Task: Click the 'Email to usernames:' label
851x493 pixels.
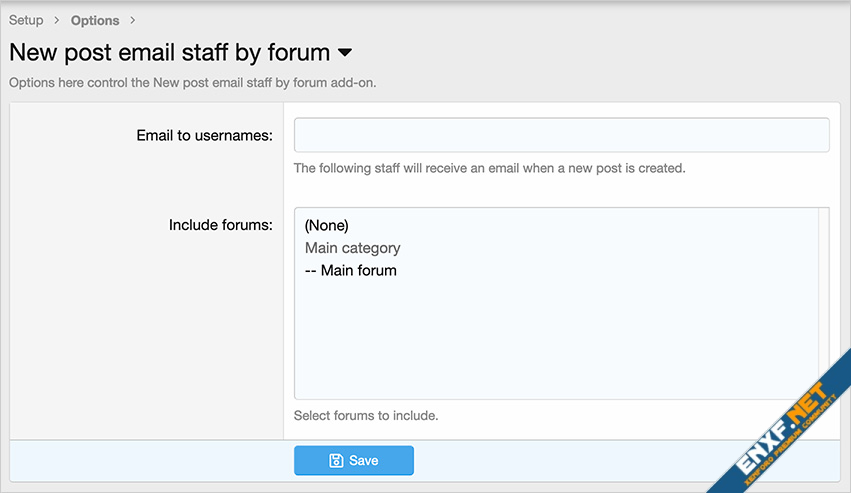Action: tap(204, 135)
